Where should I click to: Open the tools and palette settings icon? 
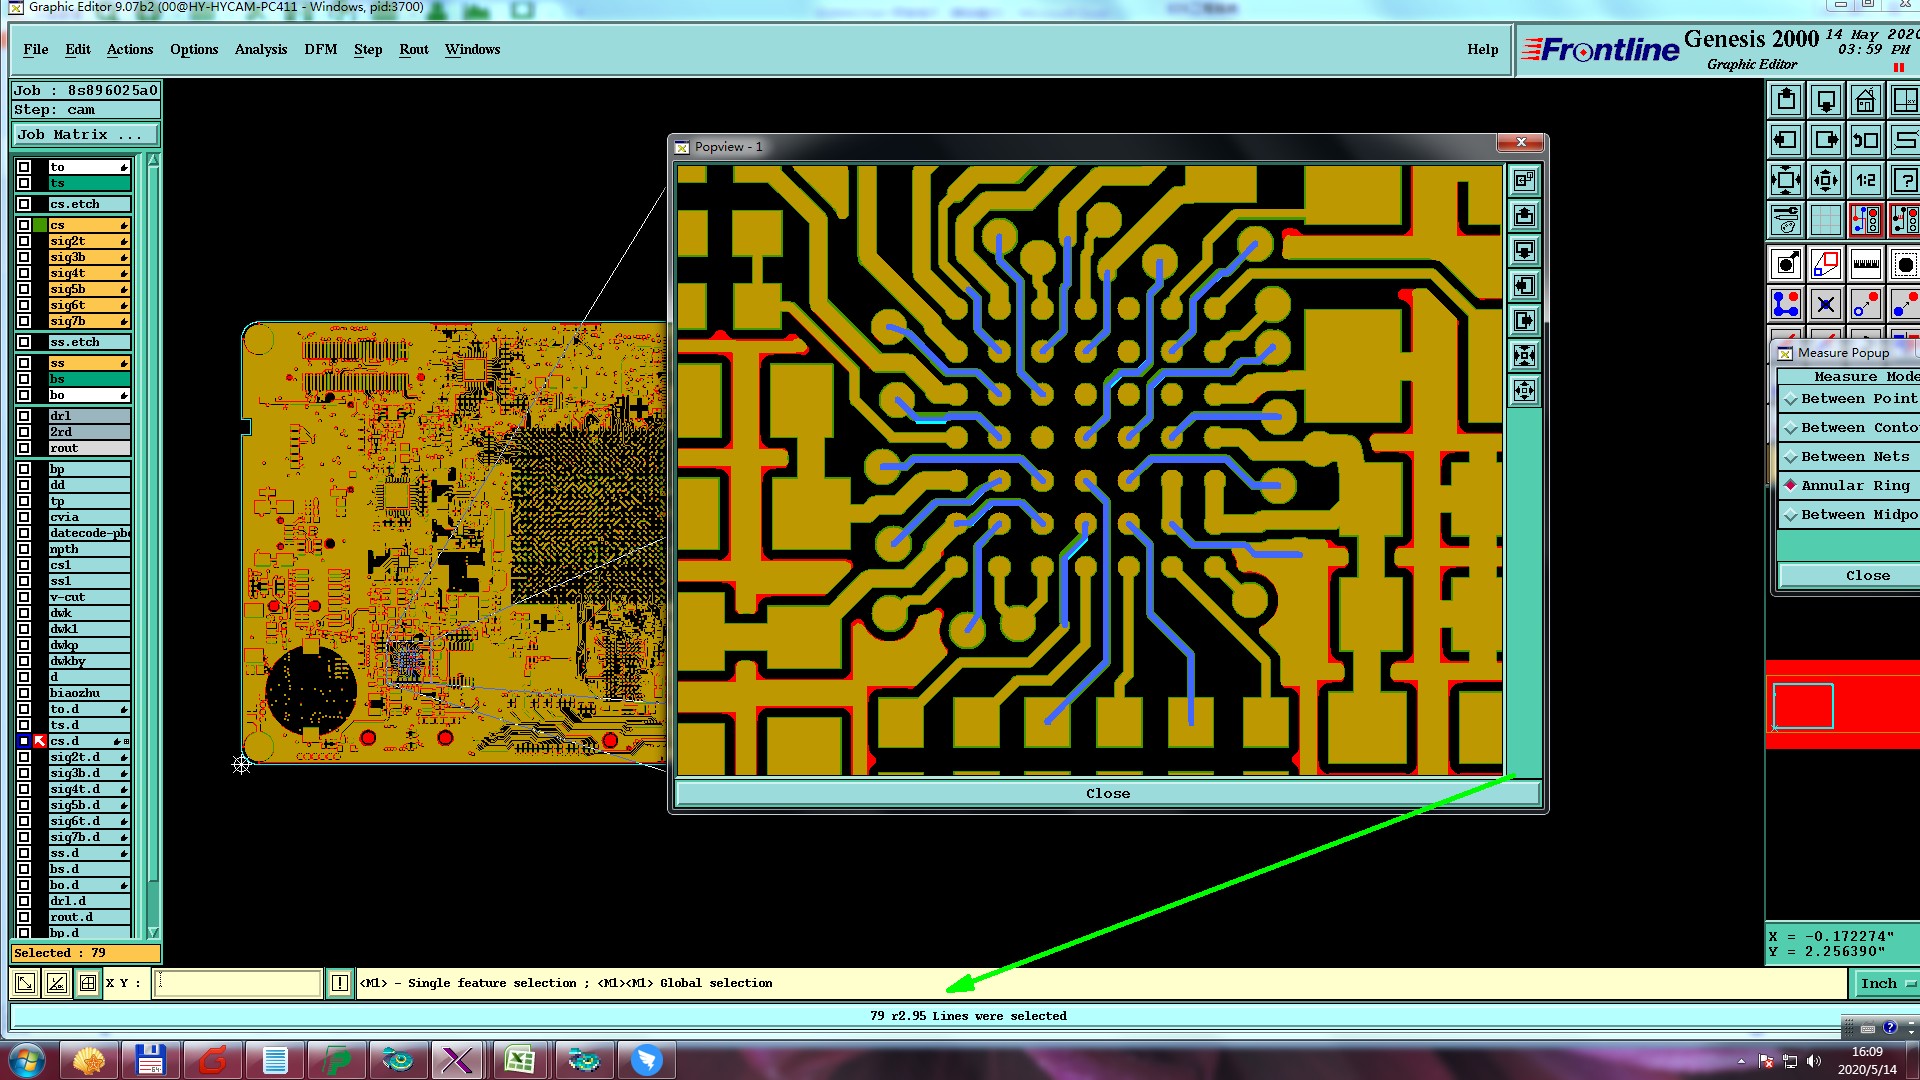(x=1786, y=220)
